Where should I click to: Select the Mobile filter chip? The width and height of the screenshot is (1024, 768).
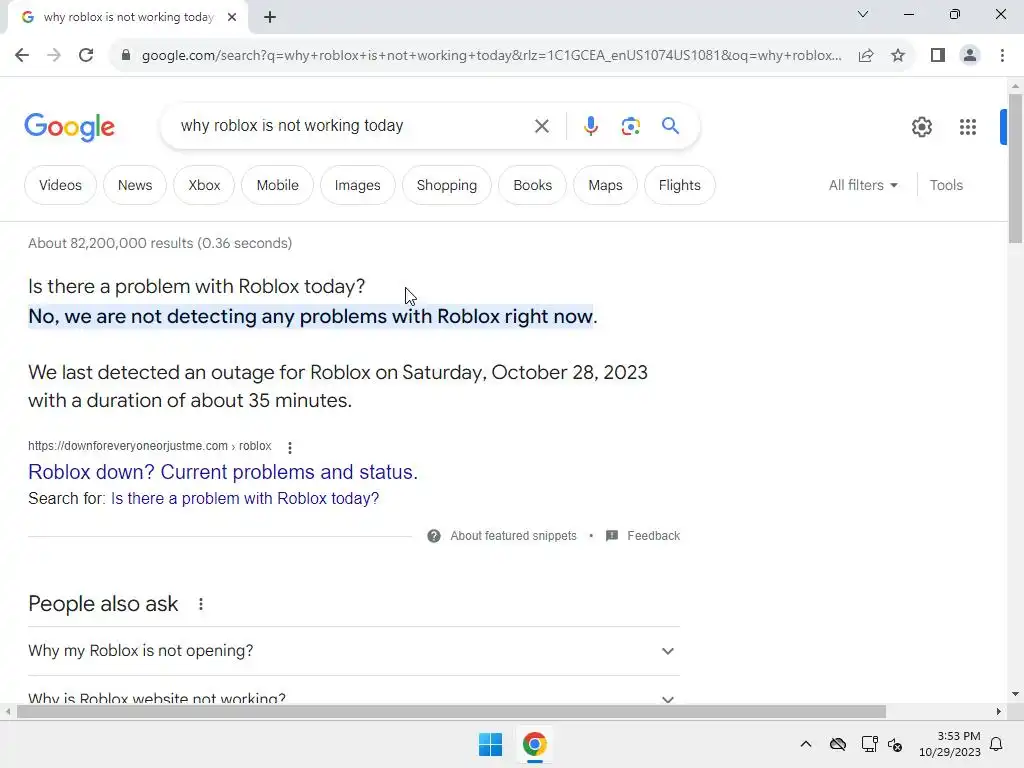(x=278, y=185)
